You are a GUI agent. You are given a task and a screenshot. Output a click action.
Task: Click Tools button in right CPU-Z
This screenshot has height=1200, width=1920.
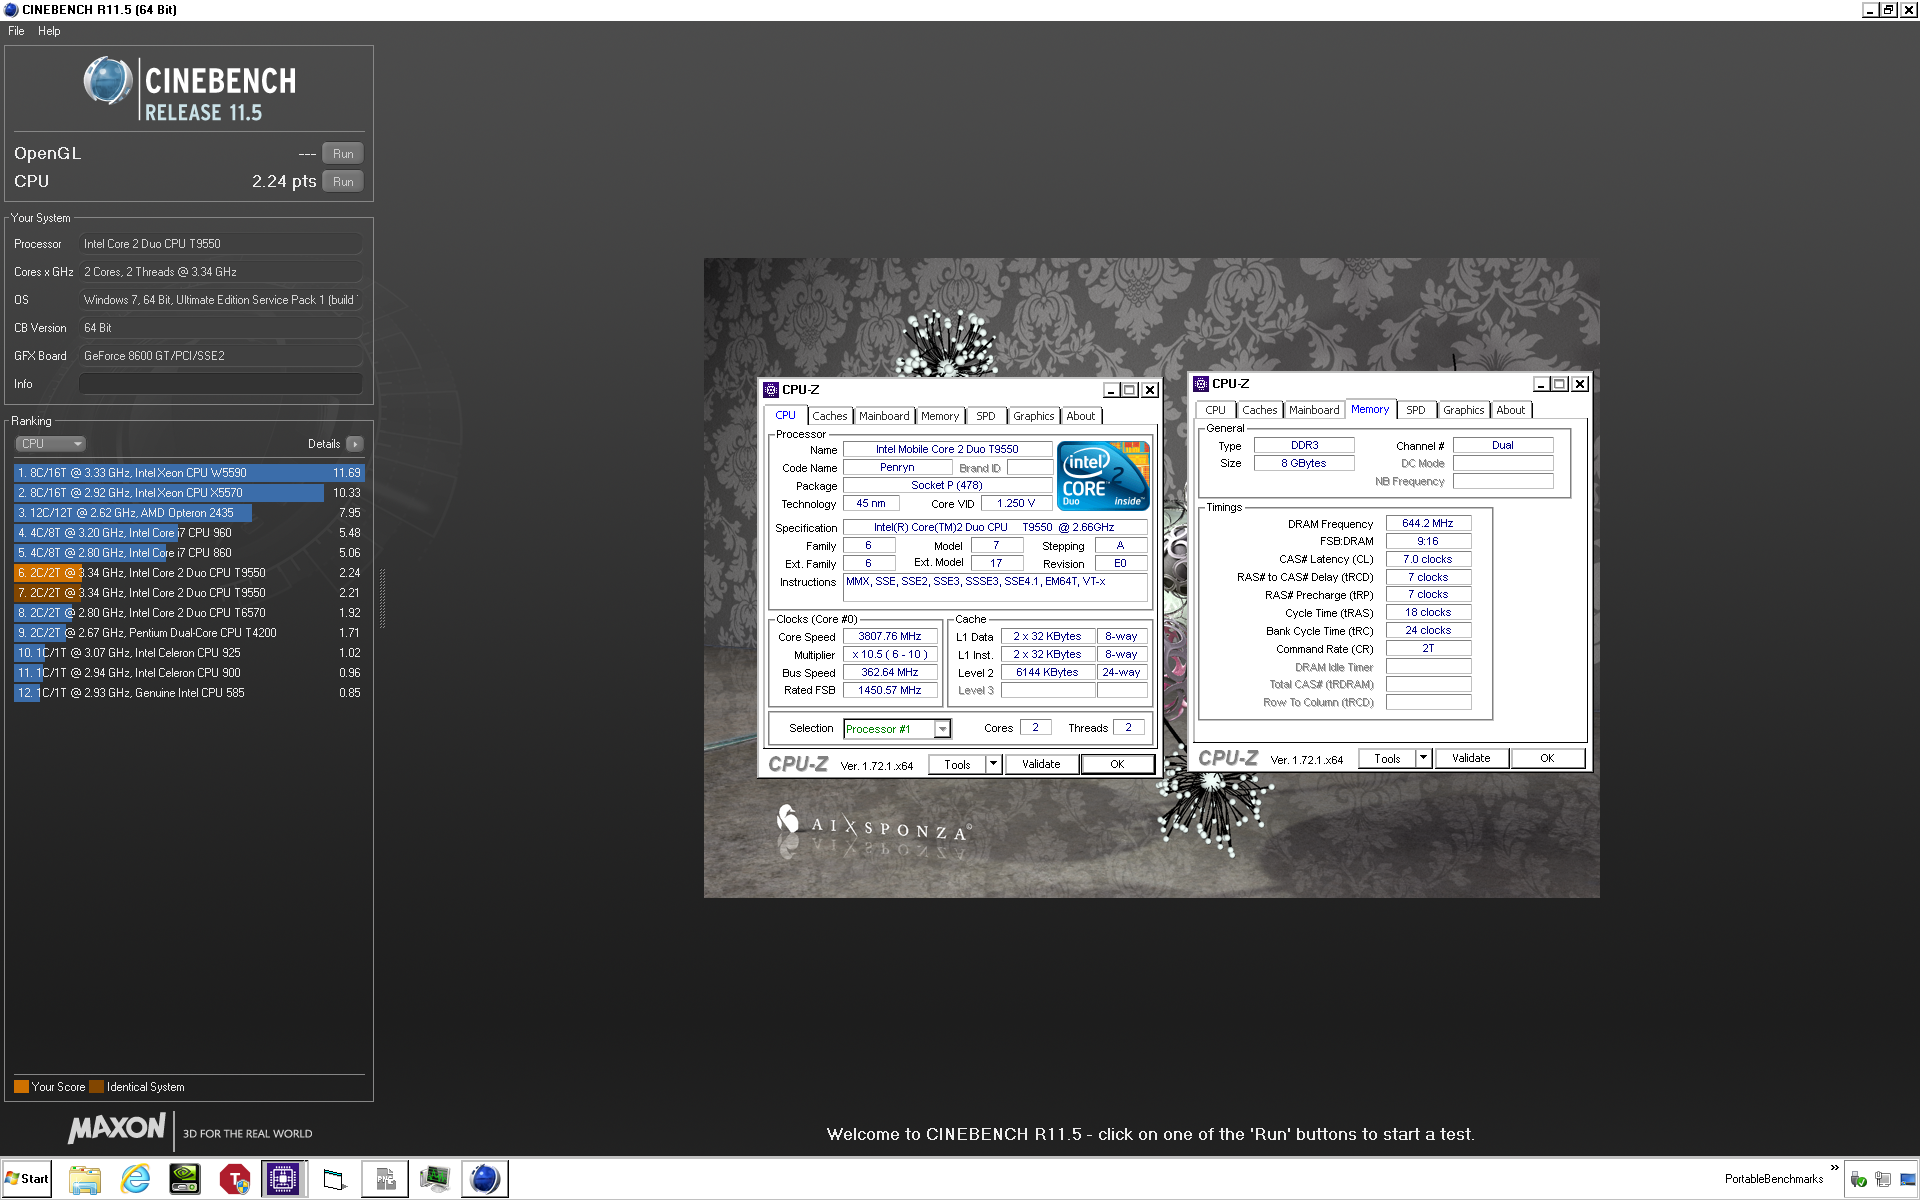coord(1387,758)
